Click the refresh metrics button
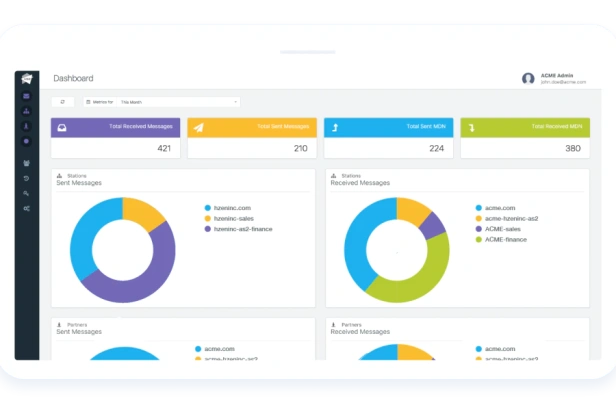The image size is (616, 405). [62, 102]
